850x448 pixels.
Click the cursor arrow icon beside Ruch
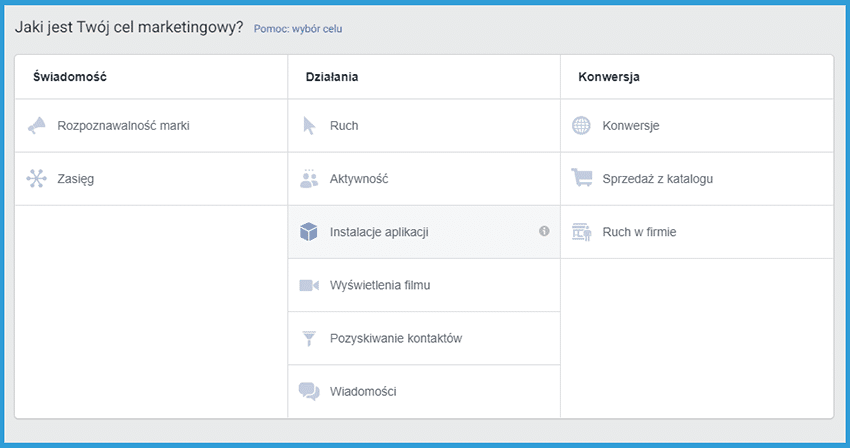309,125
